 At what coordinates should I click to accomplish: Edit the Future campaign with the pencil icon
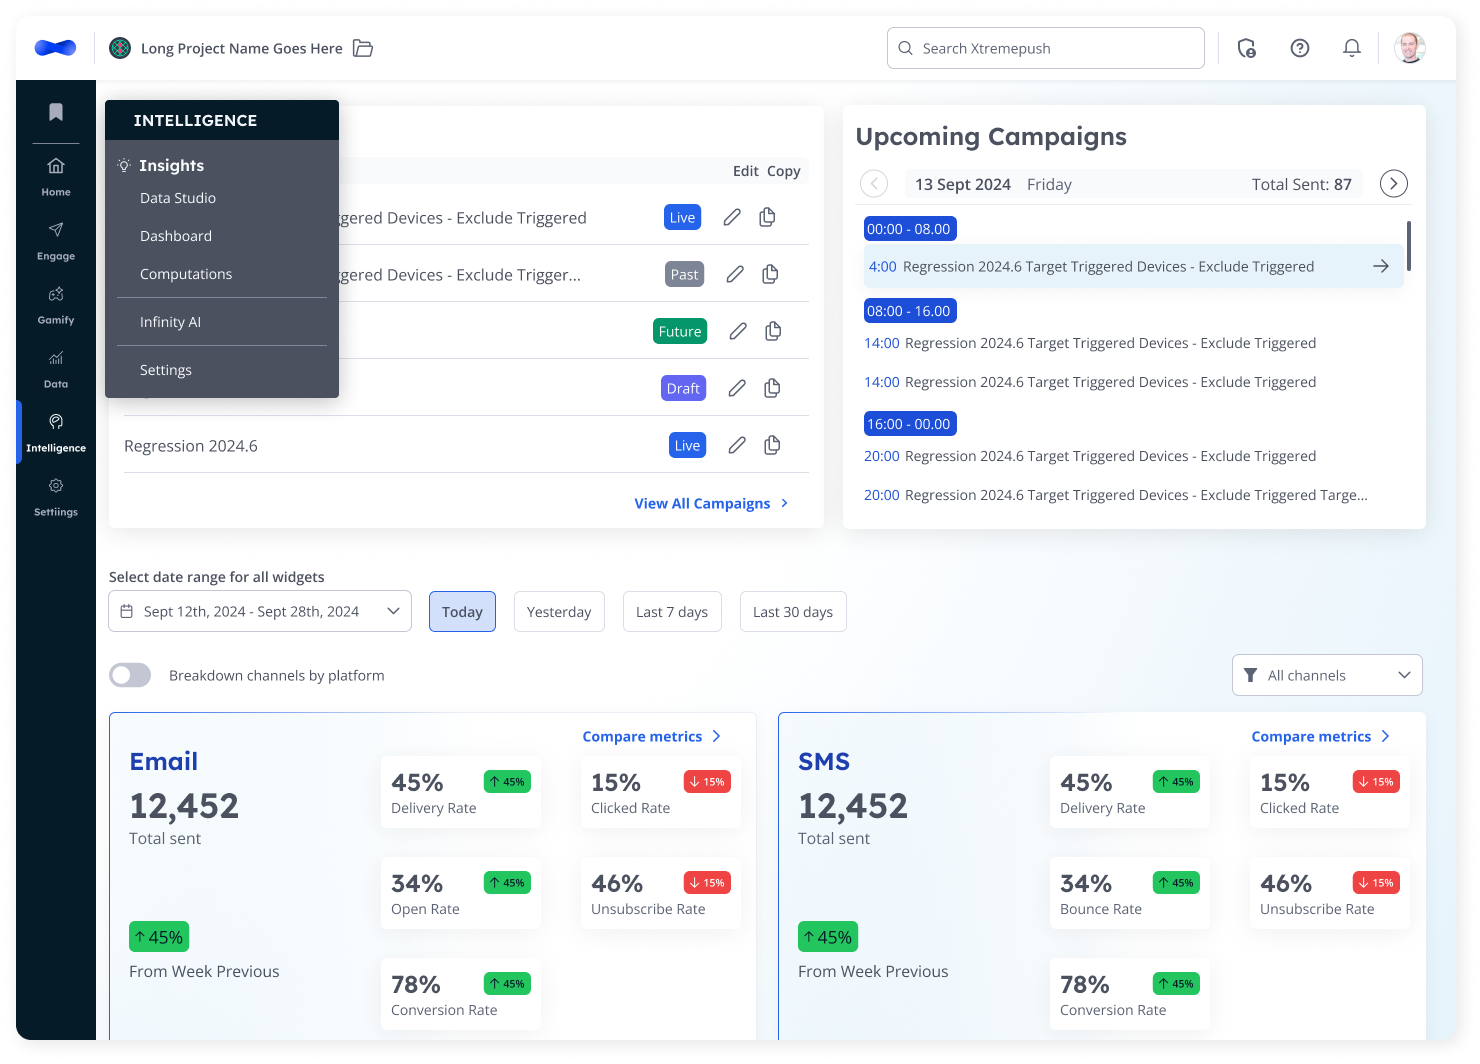(738, 331)
